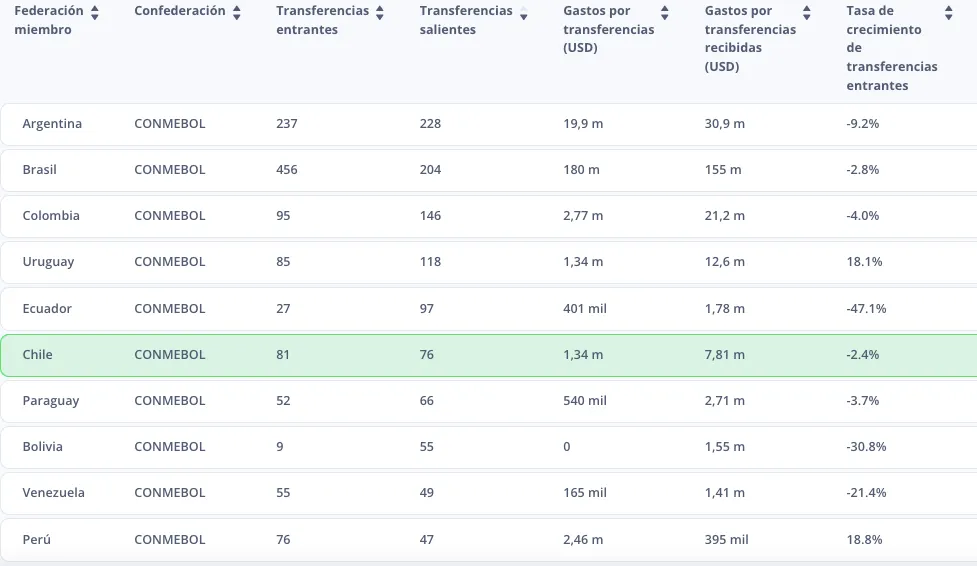Image resolution: width=977 pixels, height=566 pixels.
Task: Click on Uruguay in the federation list
Action: (x=48, y=262)
